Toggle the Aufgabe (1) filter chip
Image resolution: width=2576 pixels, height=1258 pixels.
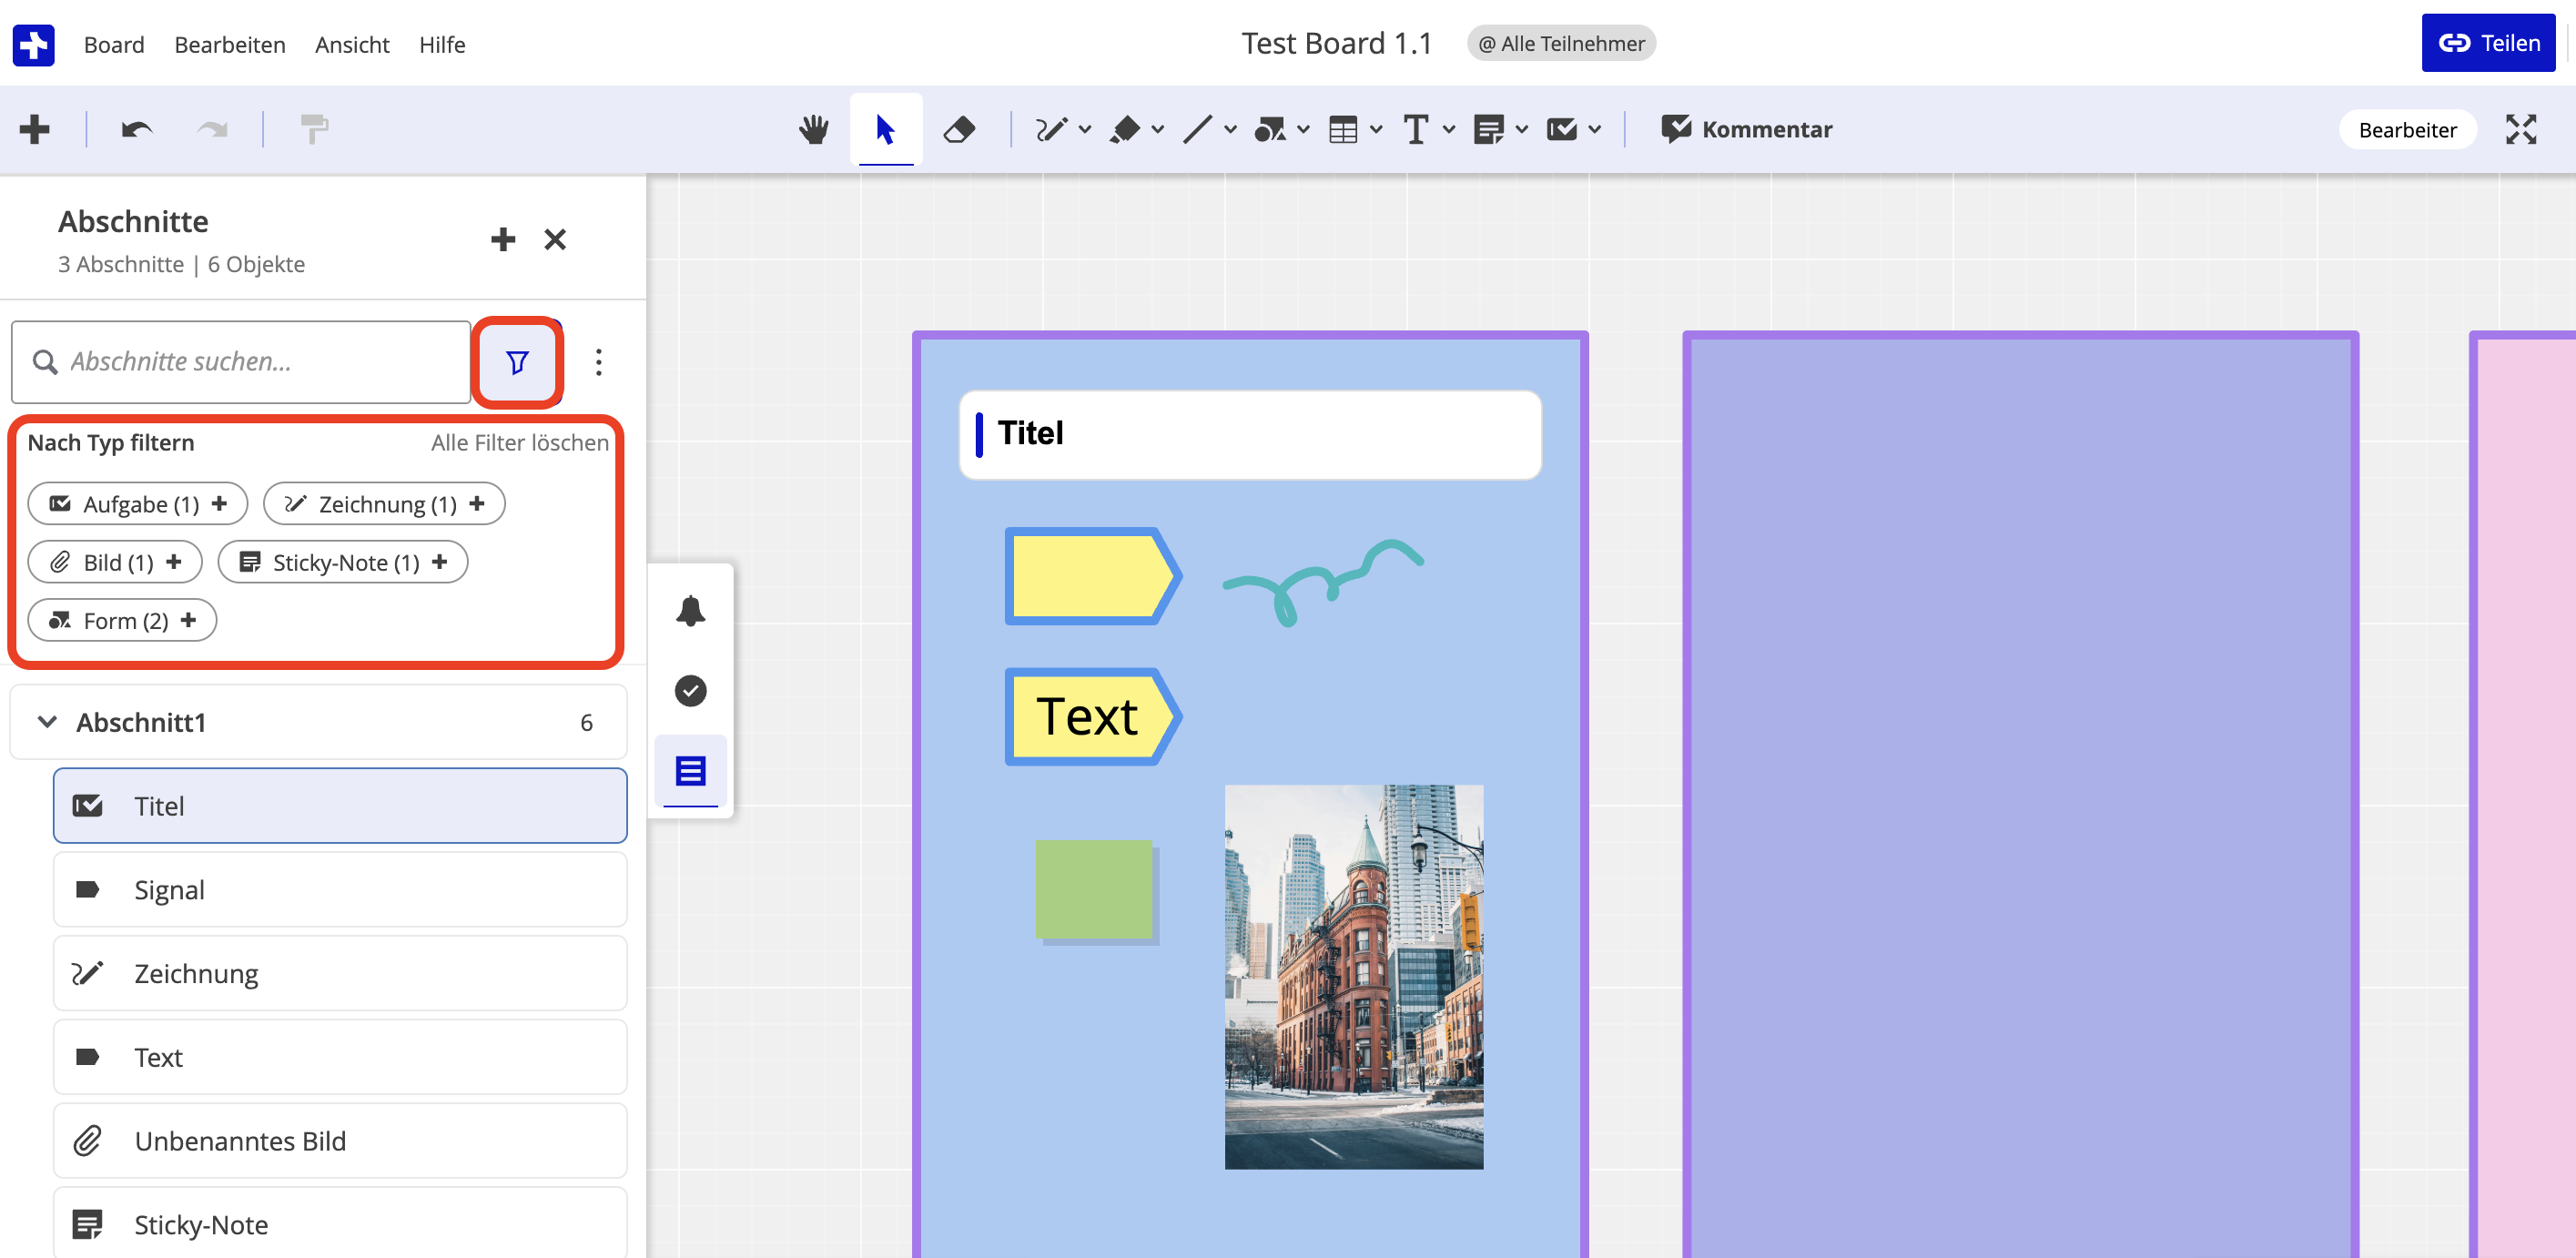coord(138,503)
